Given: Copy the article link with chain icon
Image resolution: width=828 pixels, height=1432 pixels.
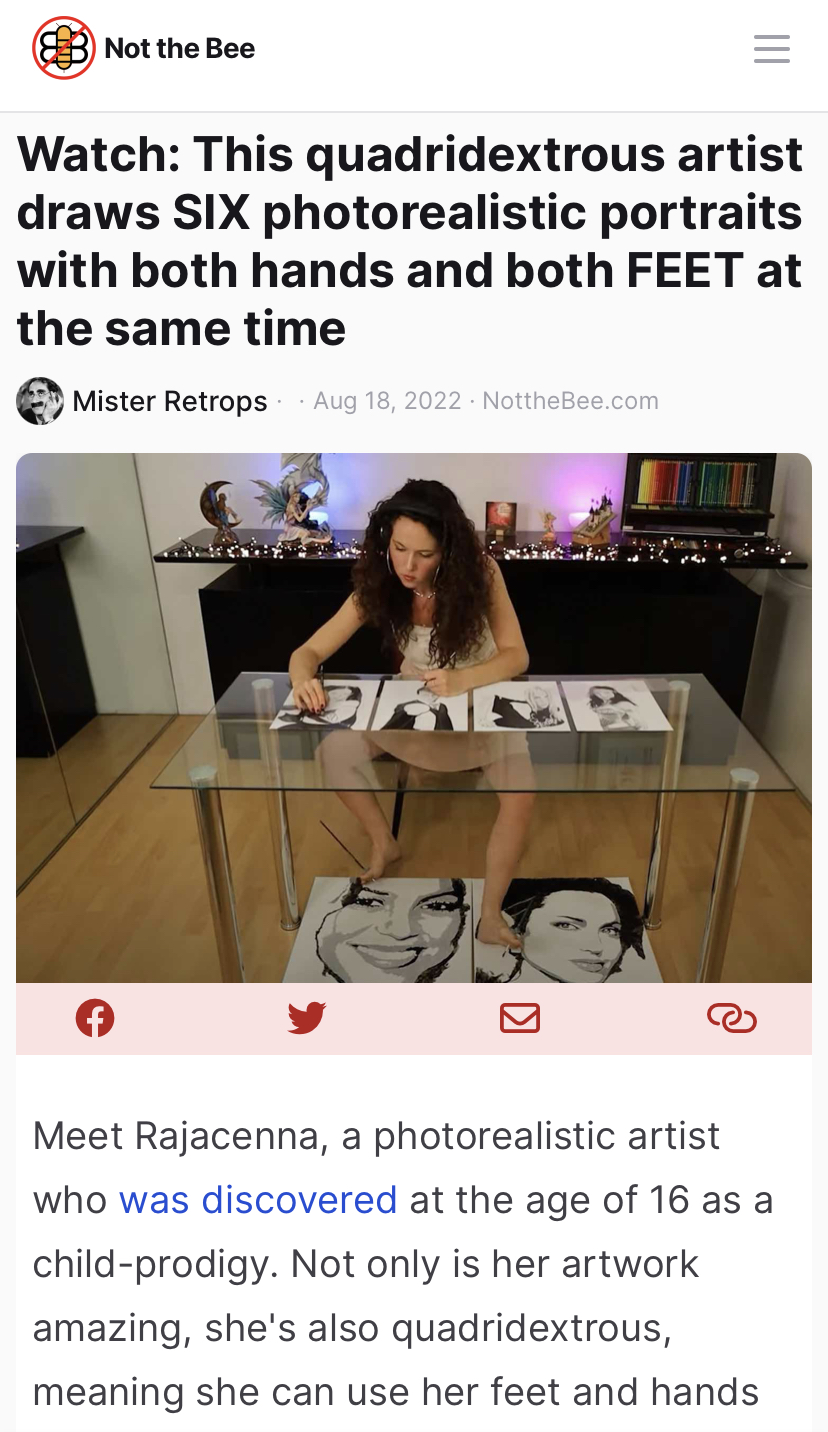Looking at the screenshot, I should (732, 1018).
